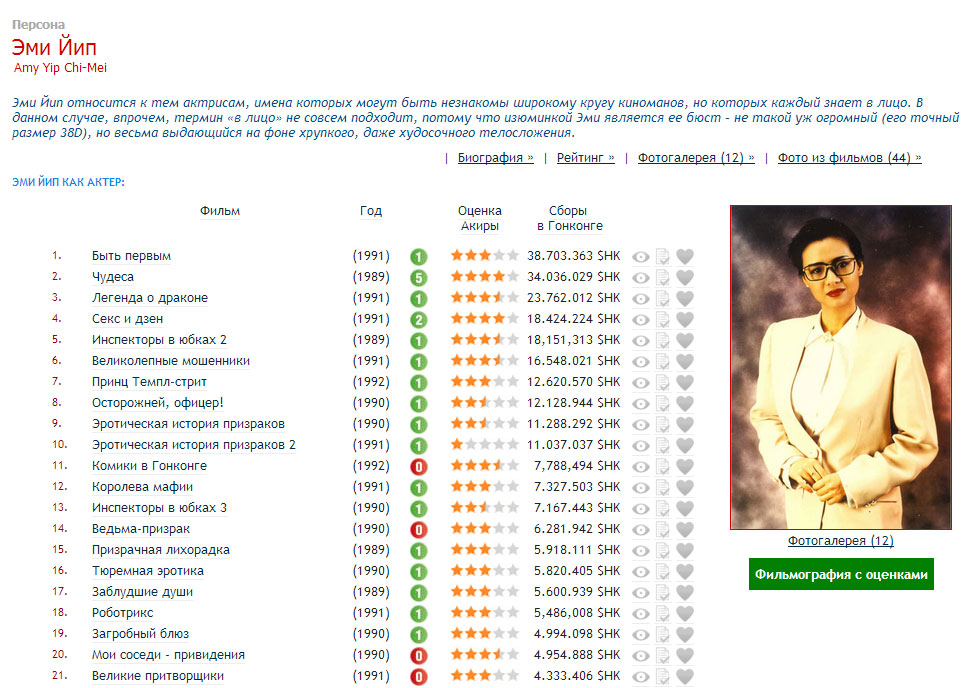Click eye icon in Комики в Гонконге row
Viewport: 976px width, 688px height.
tap(640, 466)
